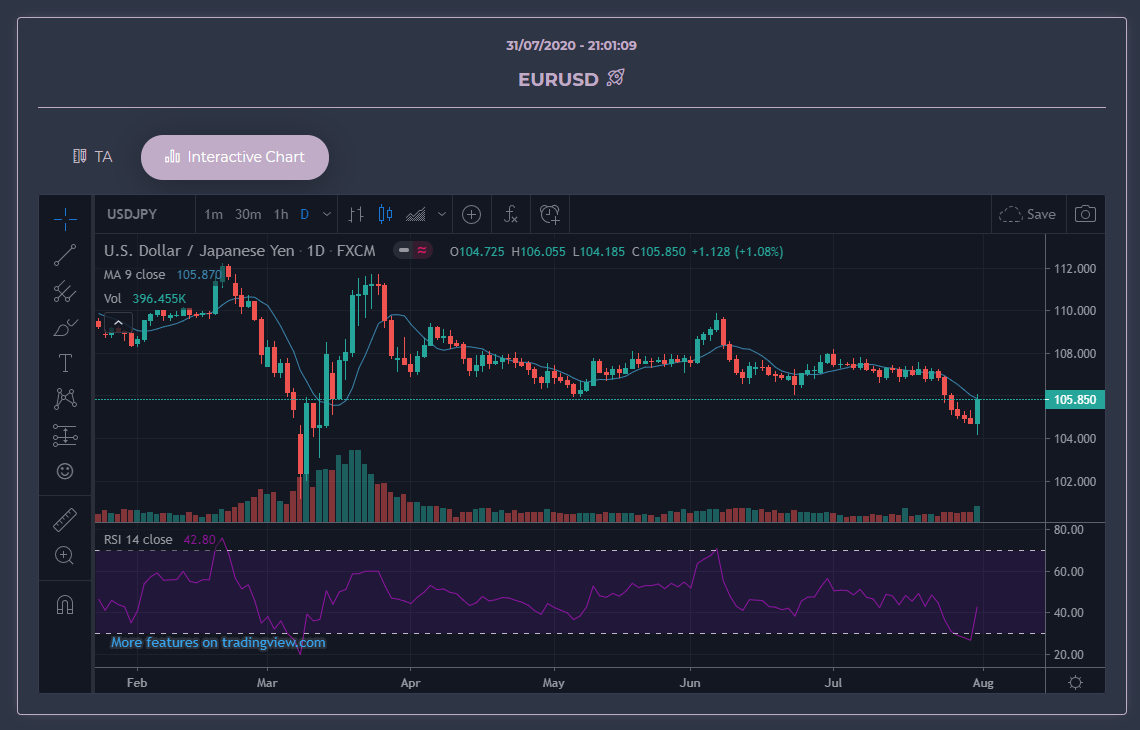Select the zoom-in magnifier tool
Viewport: 1140px width, 730px height.
[x=64, y=555]
